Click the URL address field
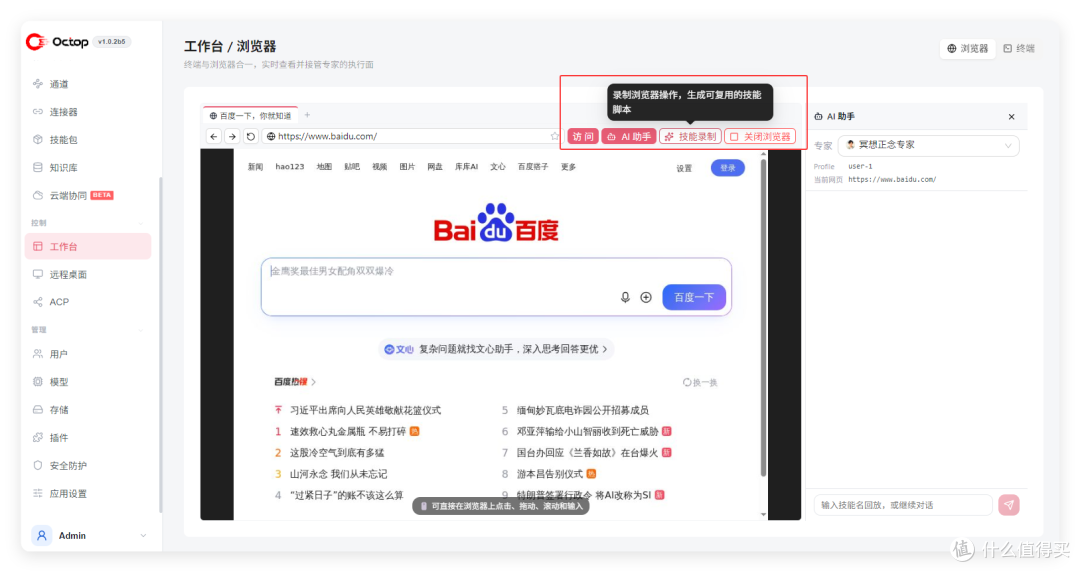This screenshot has height=572, width=1080. point(411,136)
